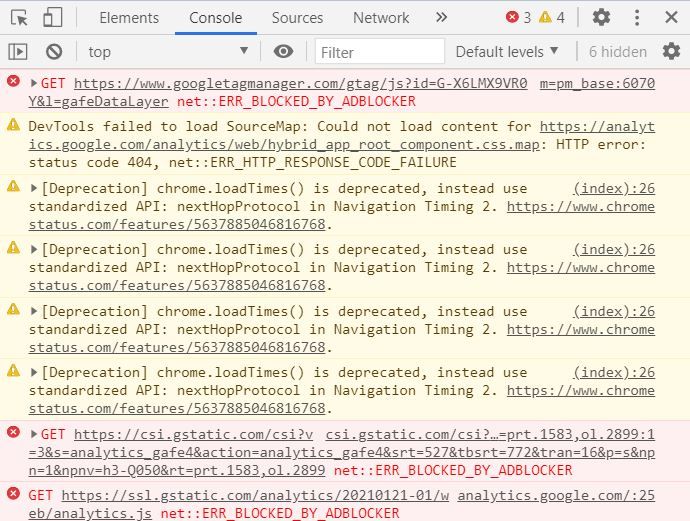690x521 pixels.
Task: Click the red error count badge
Action: (x=518, y=18)
